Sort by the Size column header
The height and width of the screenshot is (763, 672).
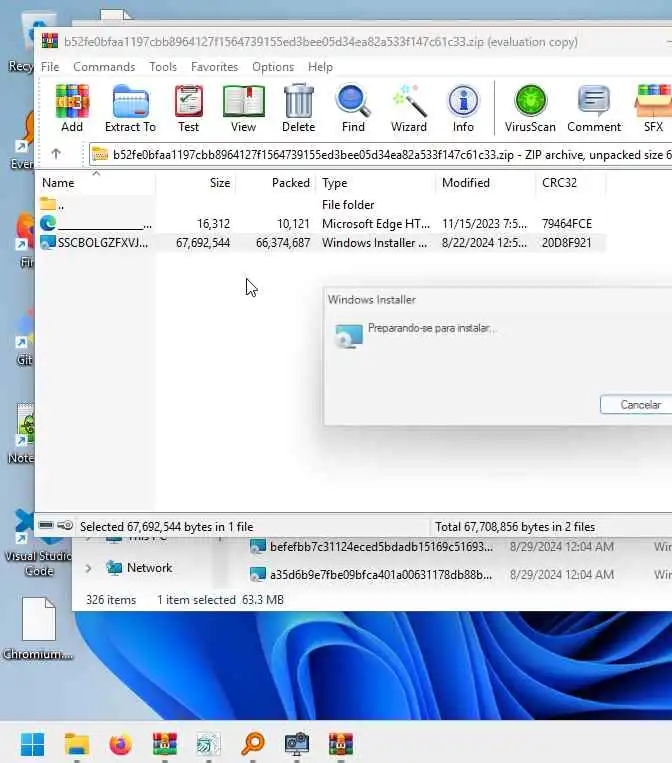tap(196, 183)
